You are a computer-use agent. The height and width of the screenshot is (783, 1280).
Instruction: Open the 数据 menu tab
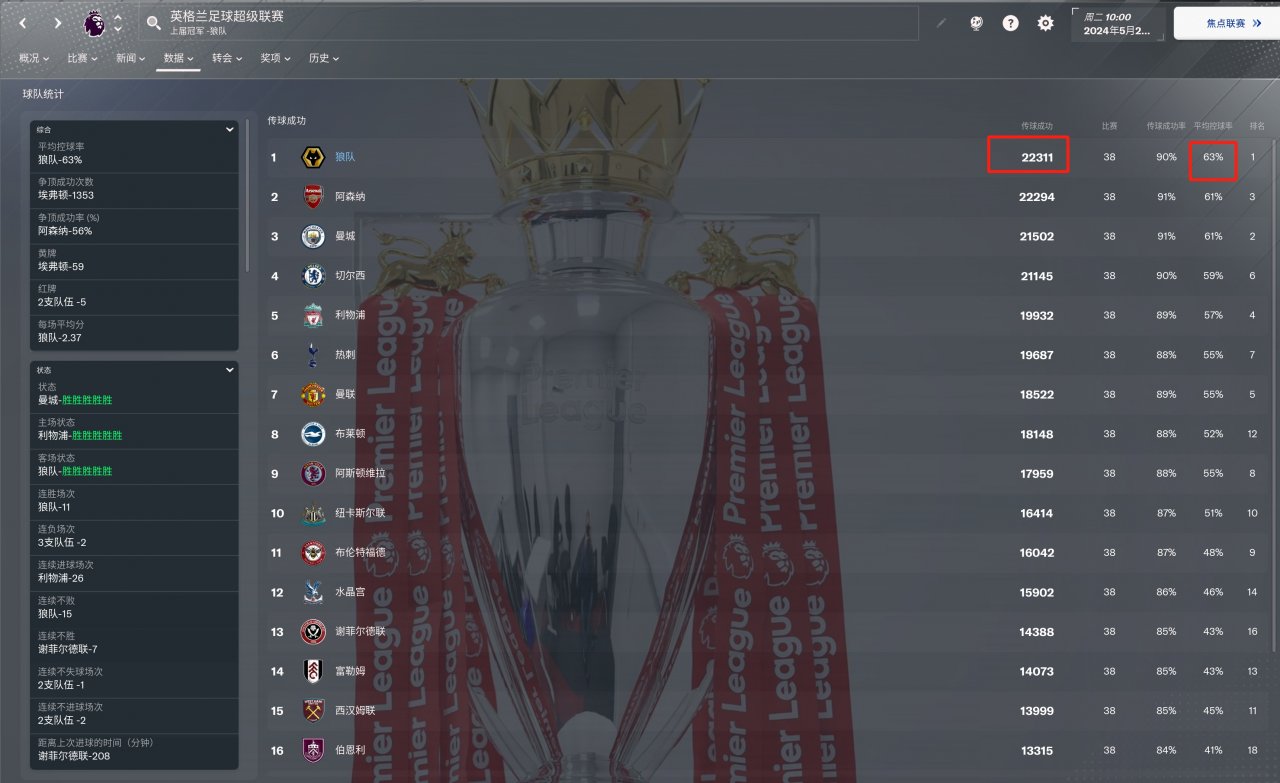pyautogui.click(x=178, y=58)
